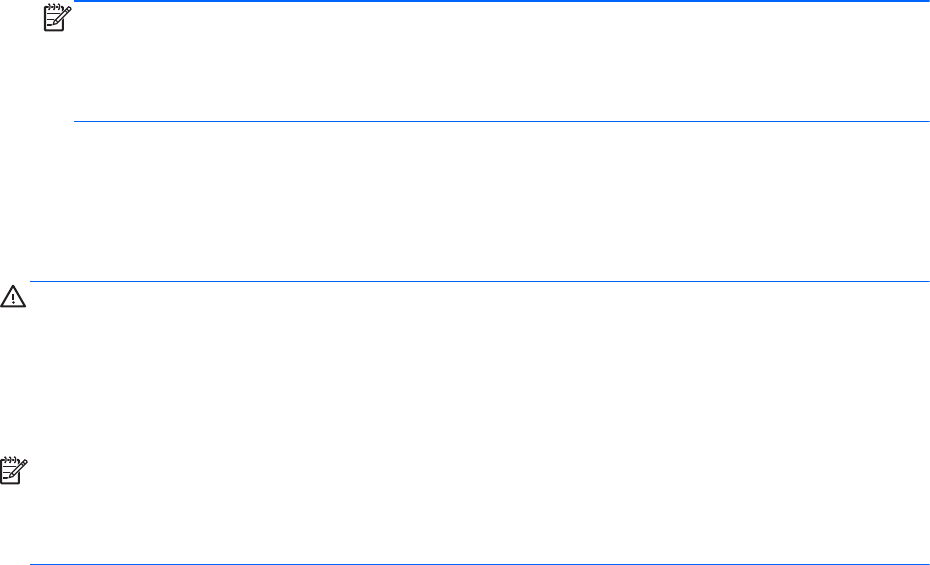Click the left end of the rule under the top note
The width and height of the screenshot is (930, 565).
pyautogui.click(x=78, y=122)
